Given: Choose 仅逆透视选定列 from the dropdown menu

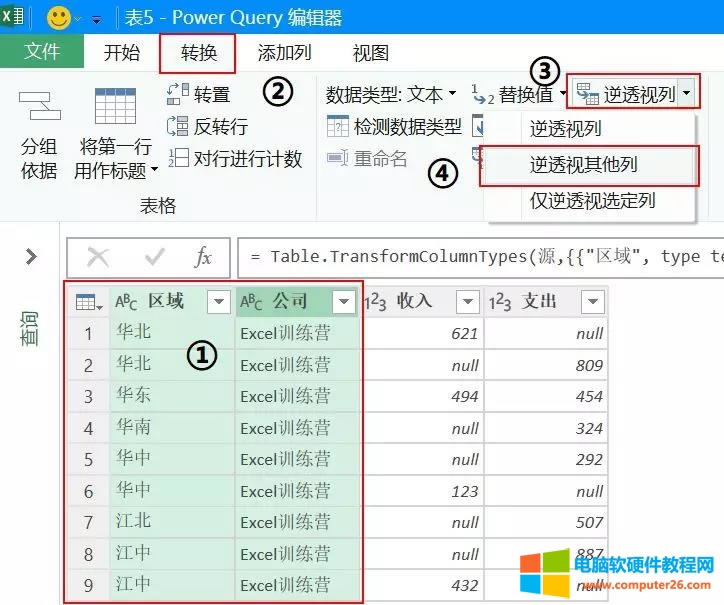Looking at the screenshot, I should pos(591,200).
